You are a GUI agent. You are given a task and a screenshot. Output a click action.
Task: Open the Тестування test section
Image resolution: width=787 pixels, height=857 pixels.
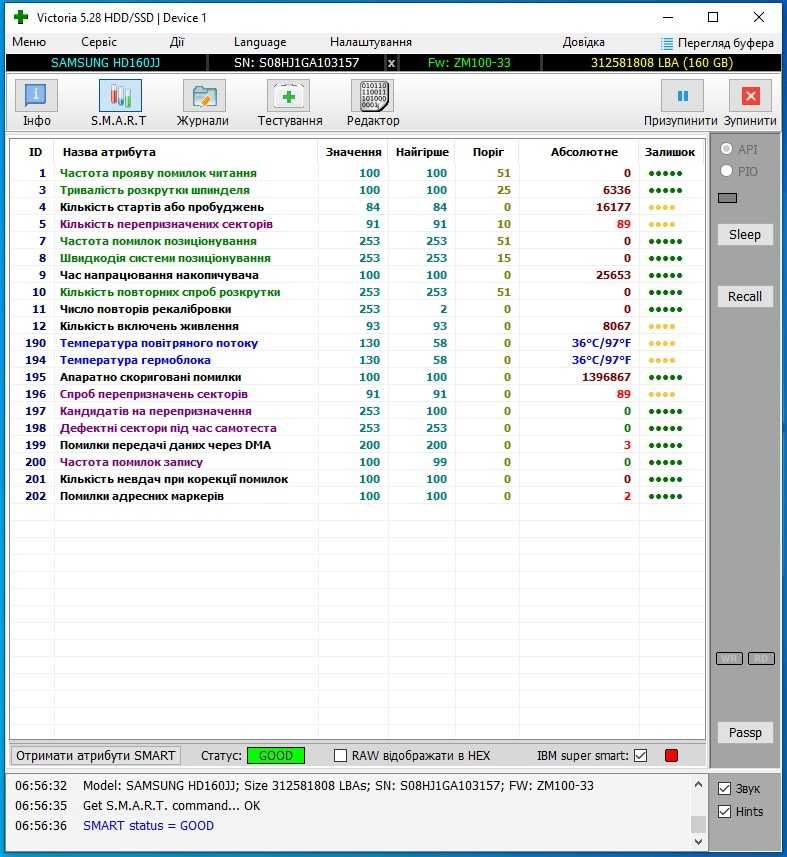click(x=289, y=103)
